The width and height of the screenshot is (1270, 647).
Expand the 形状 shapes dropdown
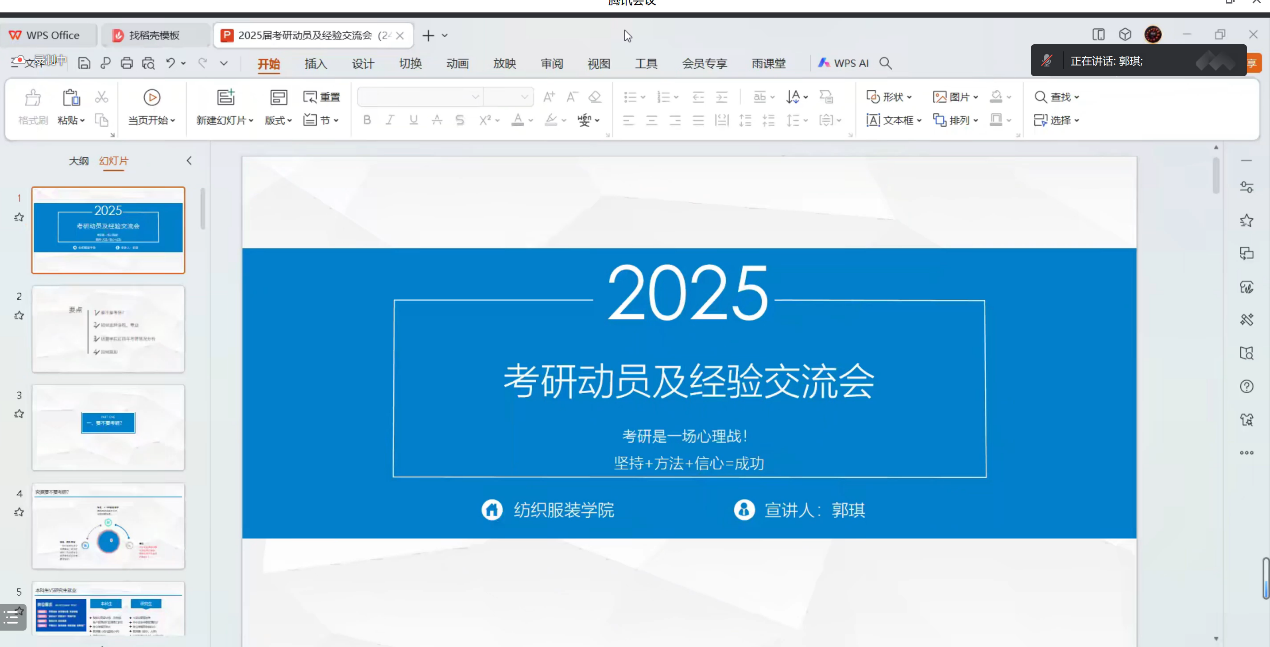coord(889,97)
